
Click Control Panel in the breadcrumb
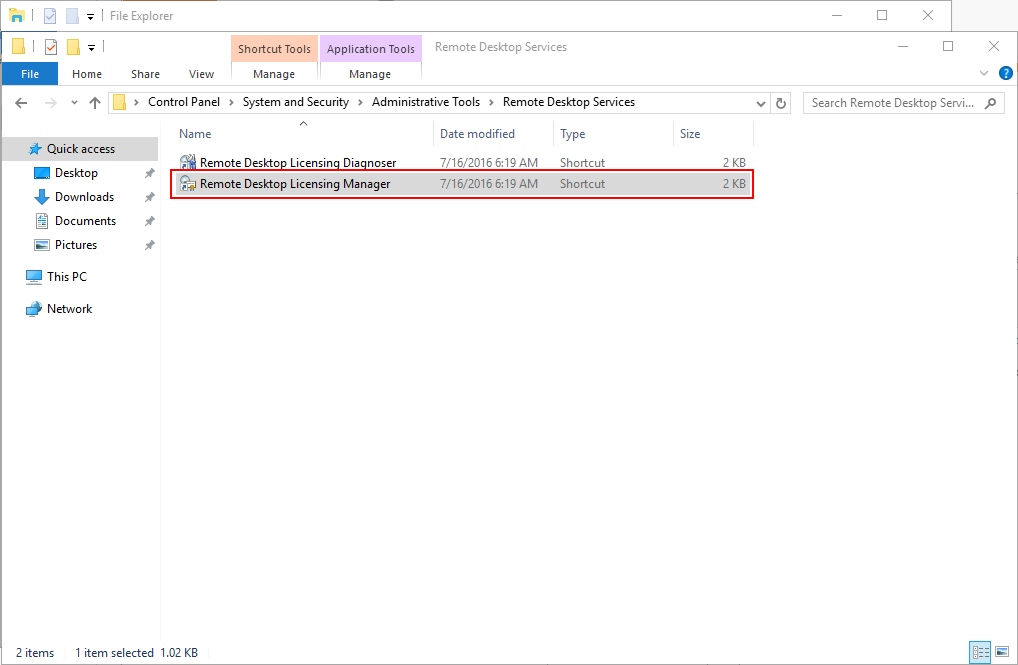tap(184, 102)
